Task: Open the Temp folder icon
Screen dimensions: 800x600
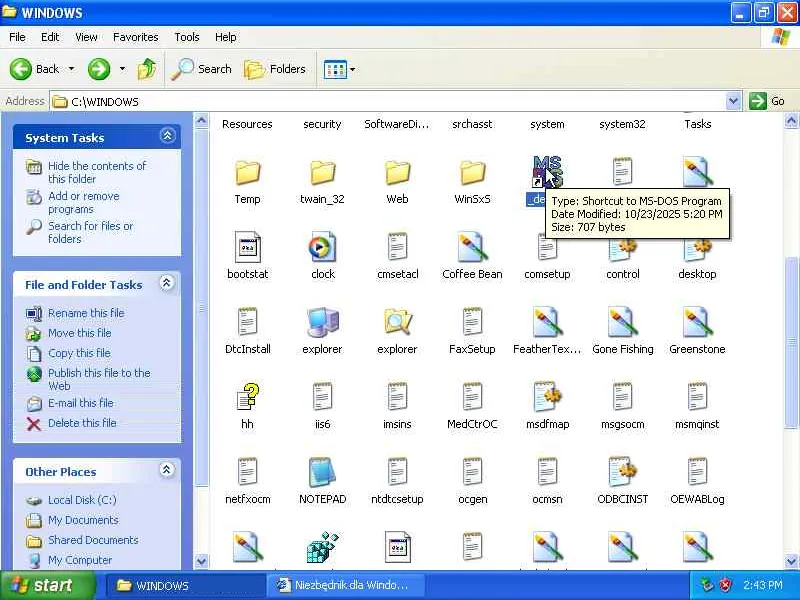Action: [x=247, y=173]
